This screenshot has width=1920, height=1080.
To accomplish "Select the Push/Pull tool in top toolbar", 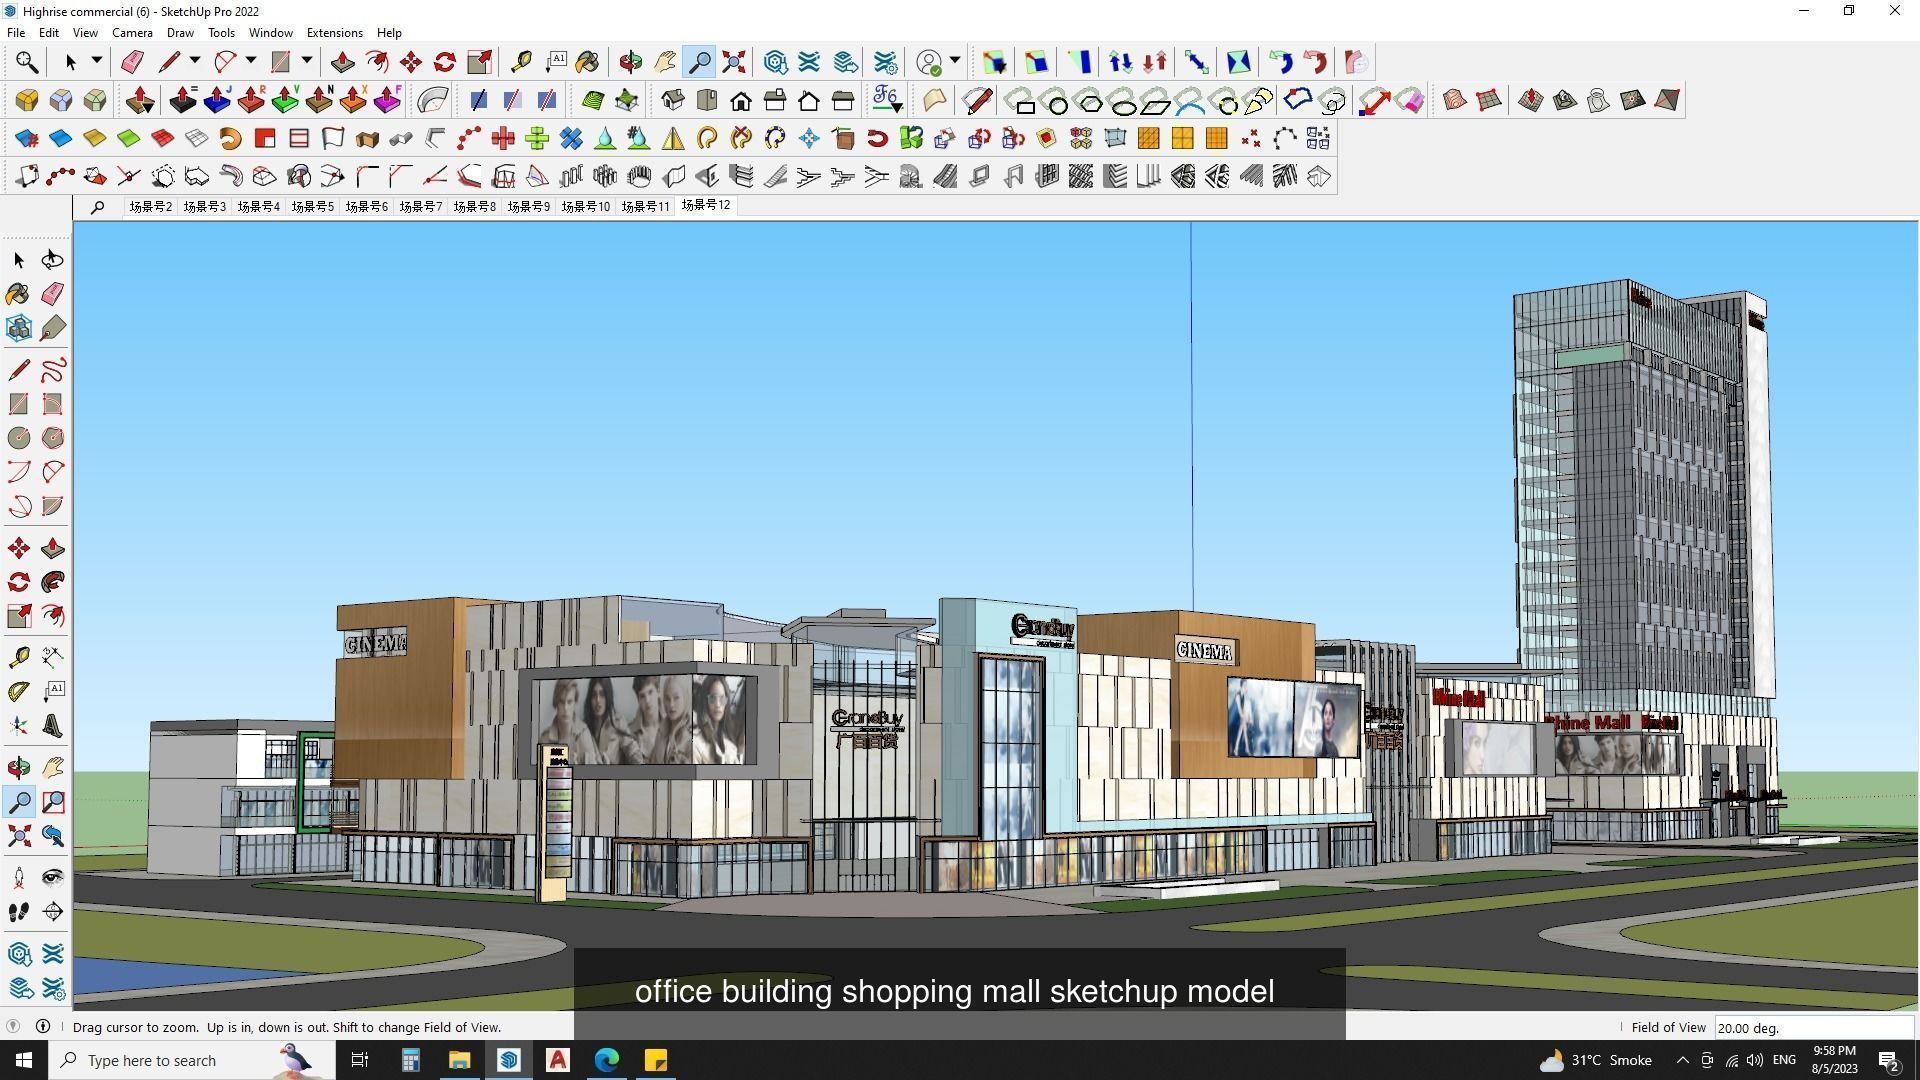I will (x=342, y=62).
